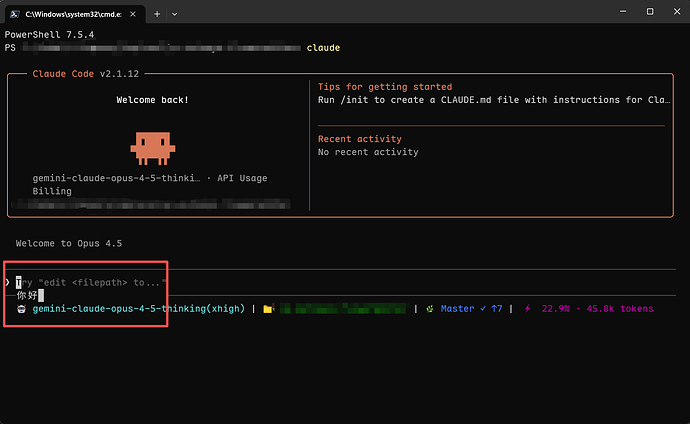This screenshot has width=690, height=424.
Task: Click the '45.8k tokens' text
Action: click(620, 309)
